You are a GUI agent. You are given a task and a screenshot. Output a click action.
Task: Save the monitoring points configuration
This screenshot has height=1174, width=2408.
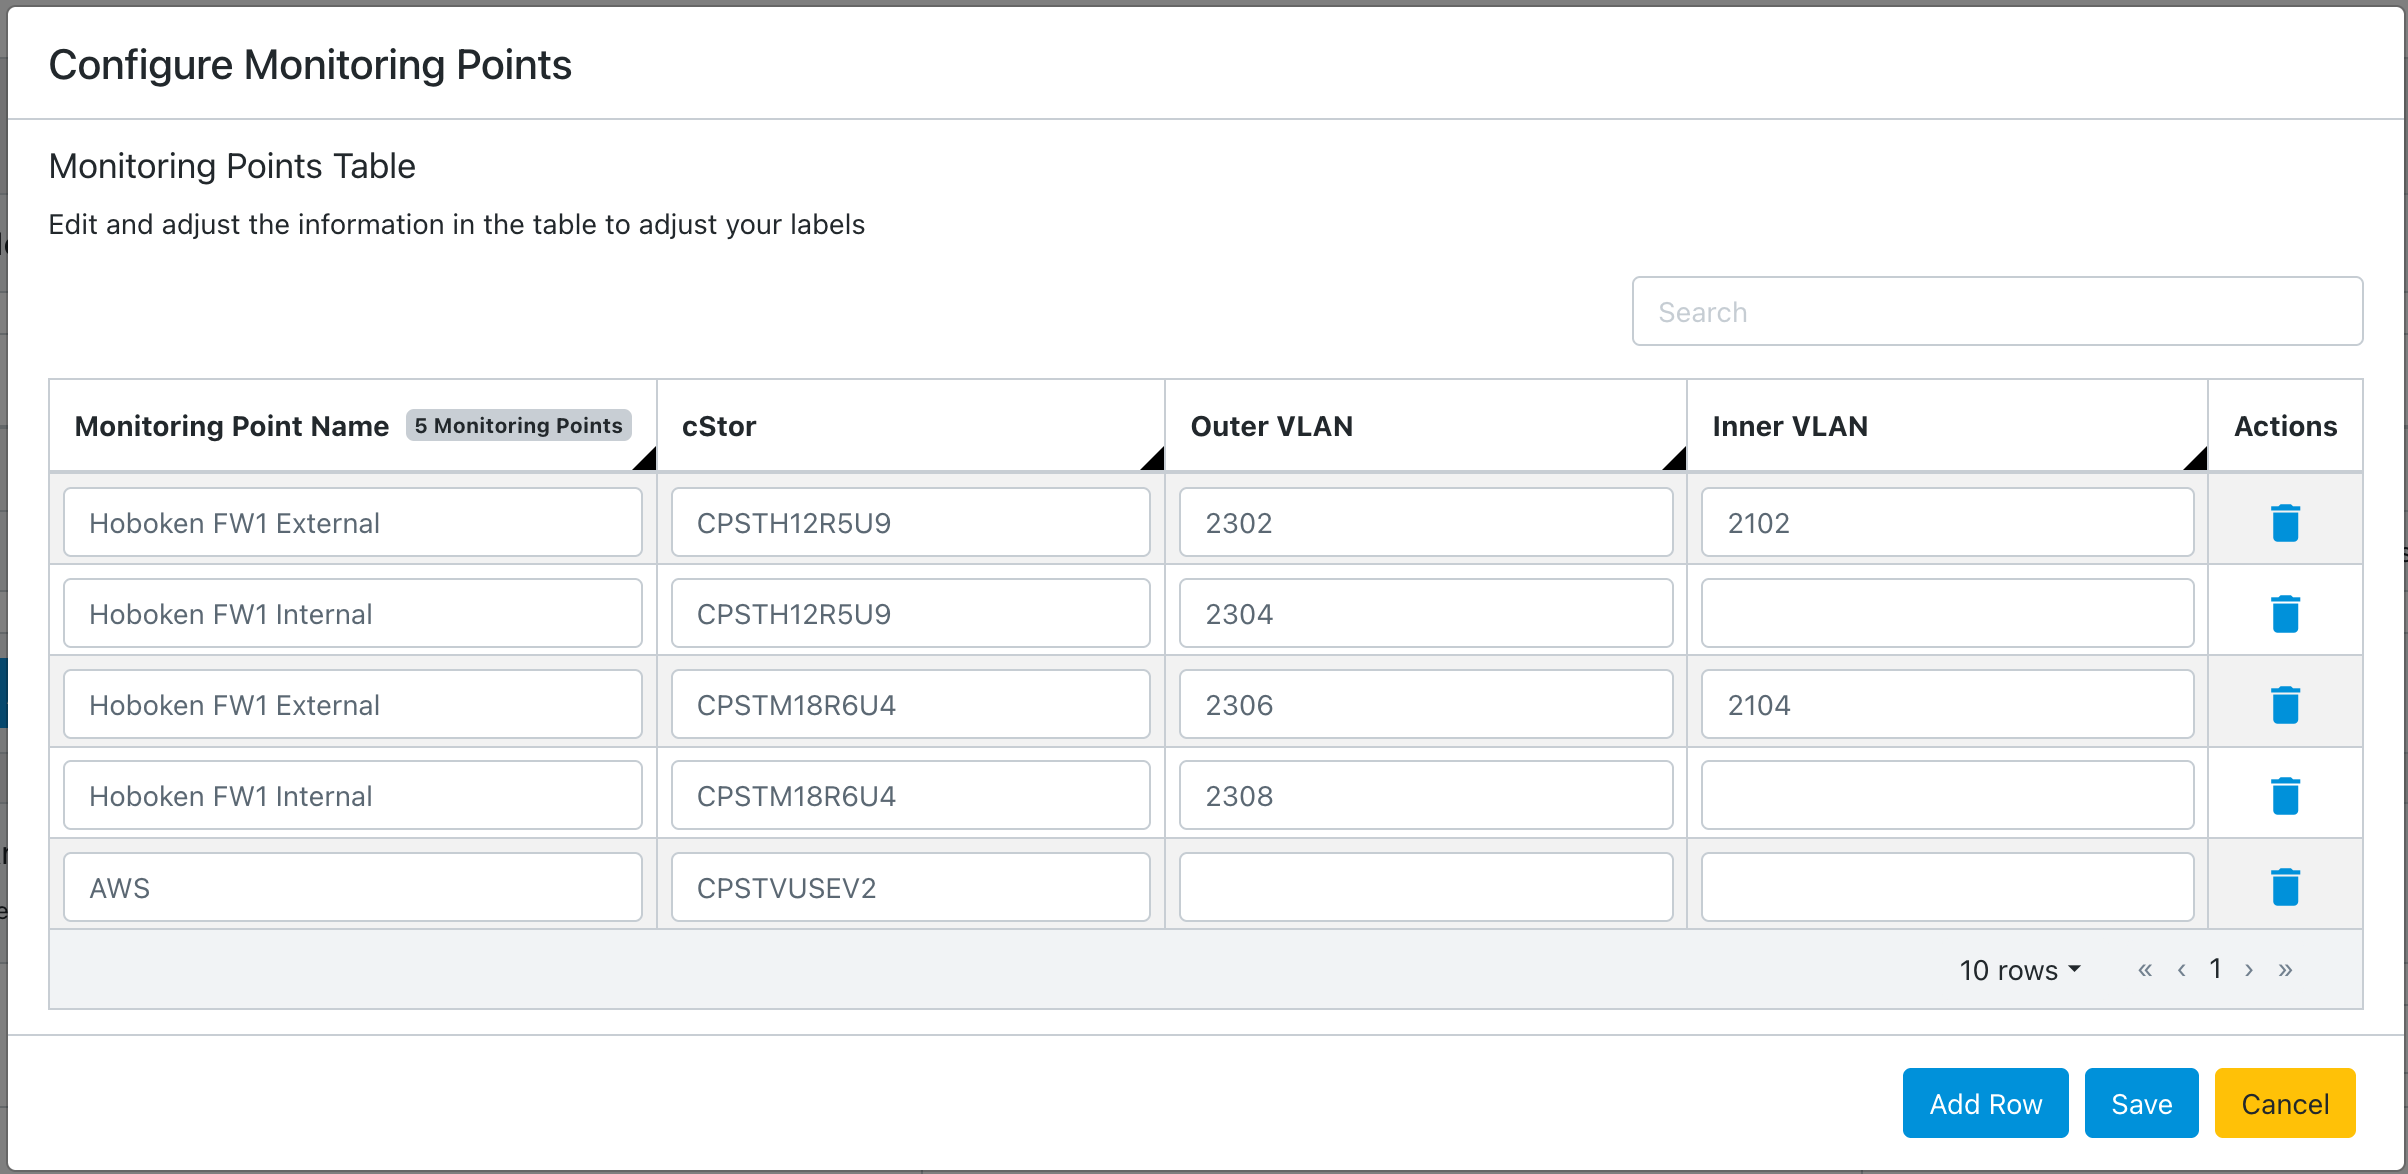point(2141,1103)
